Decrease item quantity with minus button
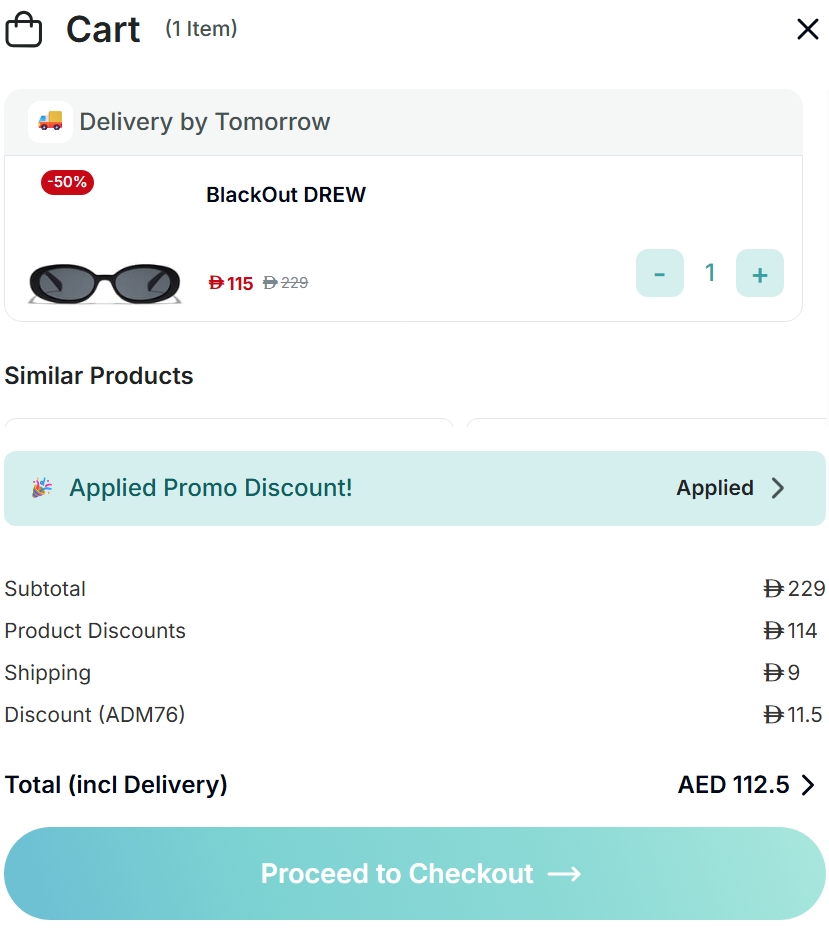The width and height of the screenshot is (829, 947). pos(660,273)
